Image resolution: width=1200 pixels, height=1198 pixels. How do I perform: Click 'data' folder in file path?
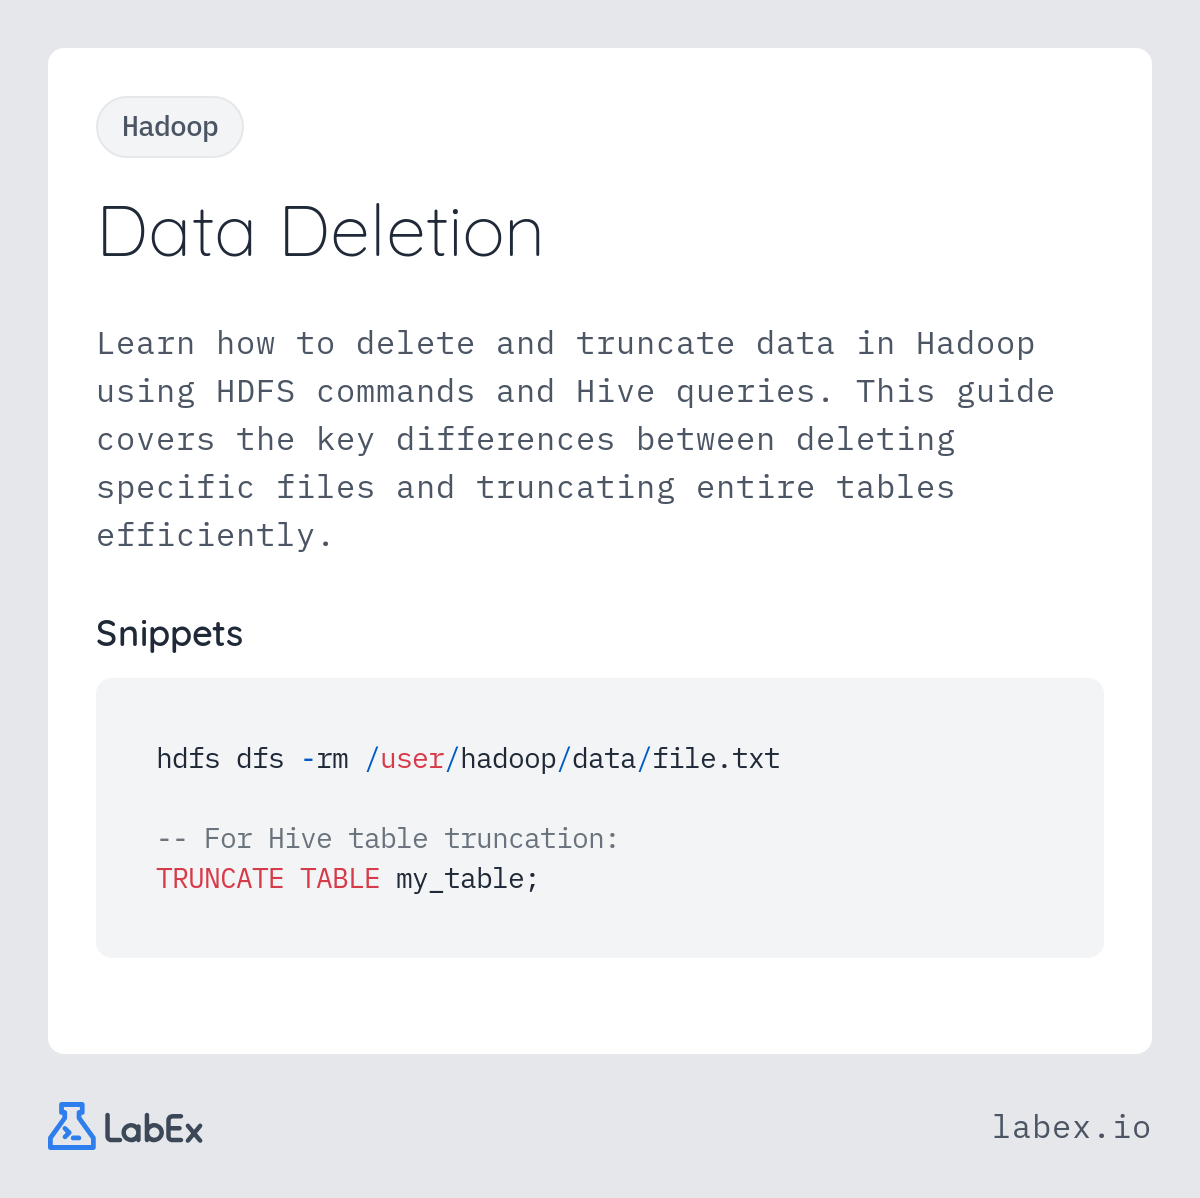[604, 759]
